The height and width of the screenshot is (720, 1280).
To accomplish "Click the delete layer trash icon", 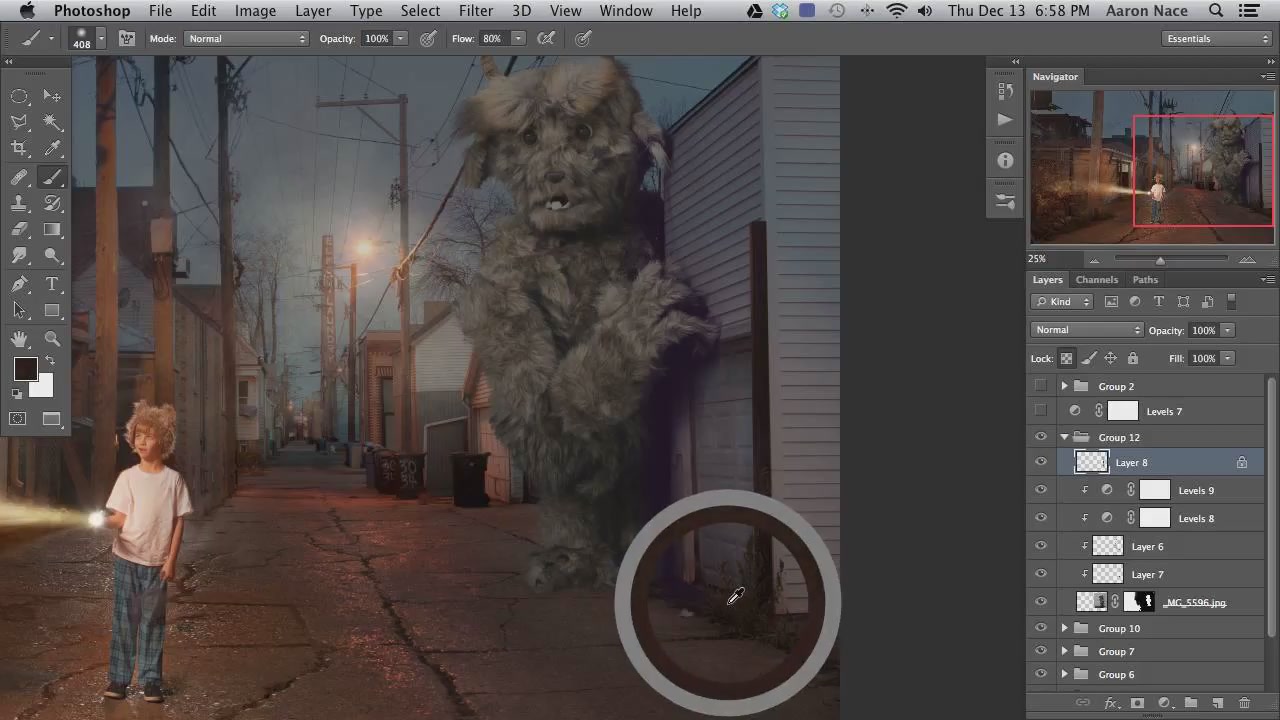I will tap(1244, 704).
